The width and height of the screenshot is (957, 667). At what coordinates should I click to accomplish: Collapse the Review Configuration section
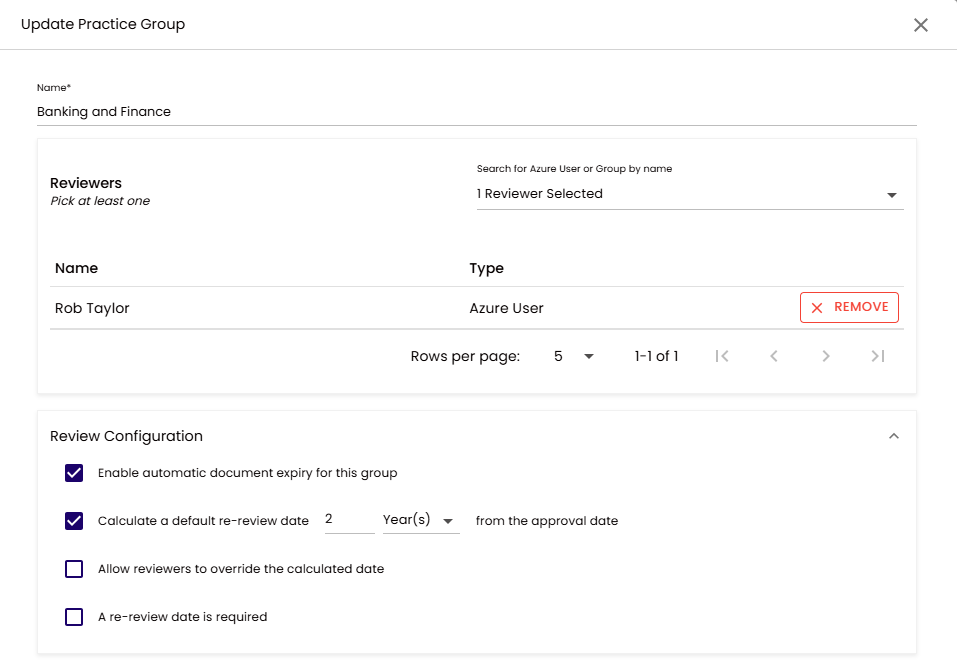coord(894,436)
